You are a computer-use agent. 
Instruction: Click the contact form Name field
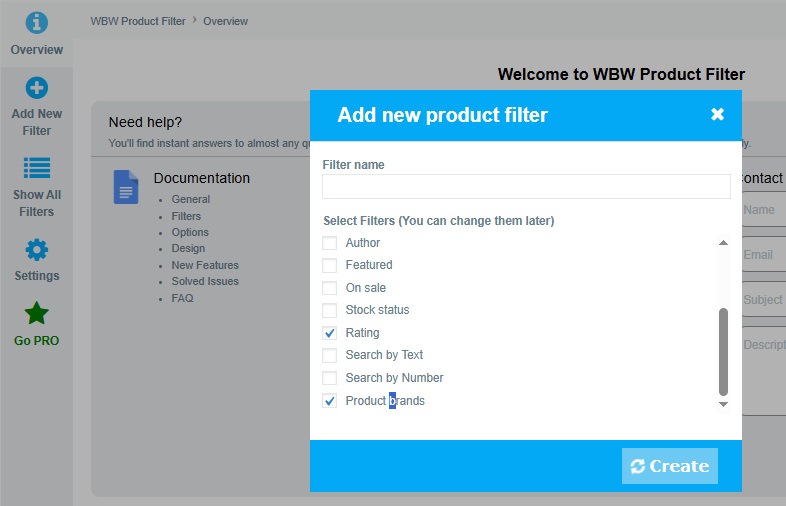763,210
